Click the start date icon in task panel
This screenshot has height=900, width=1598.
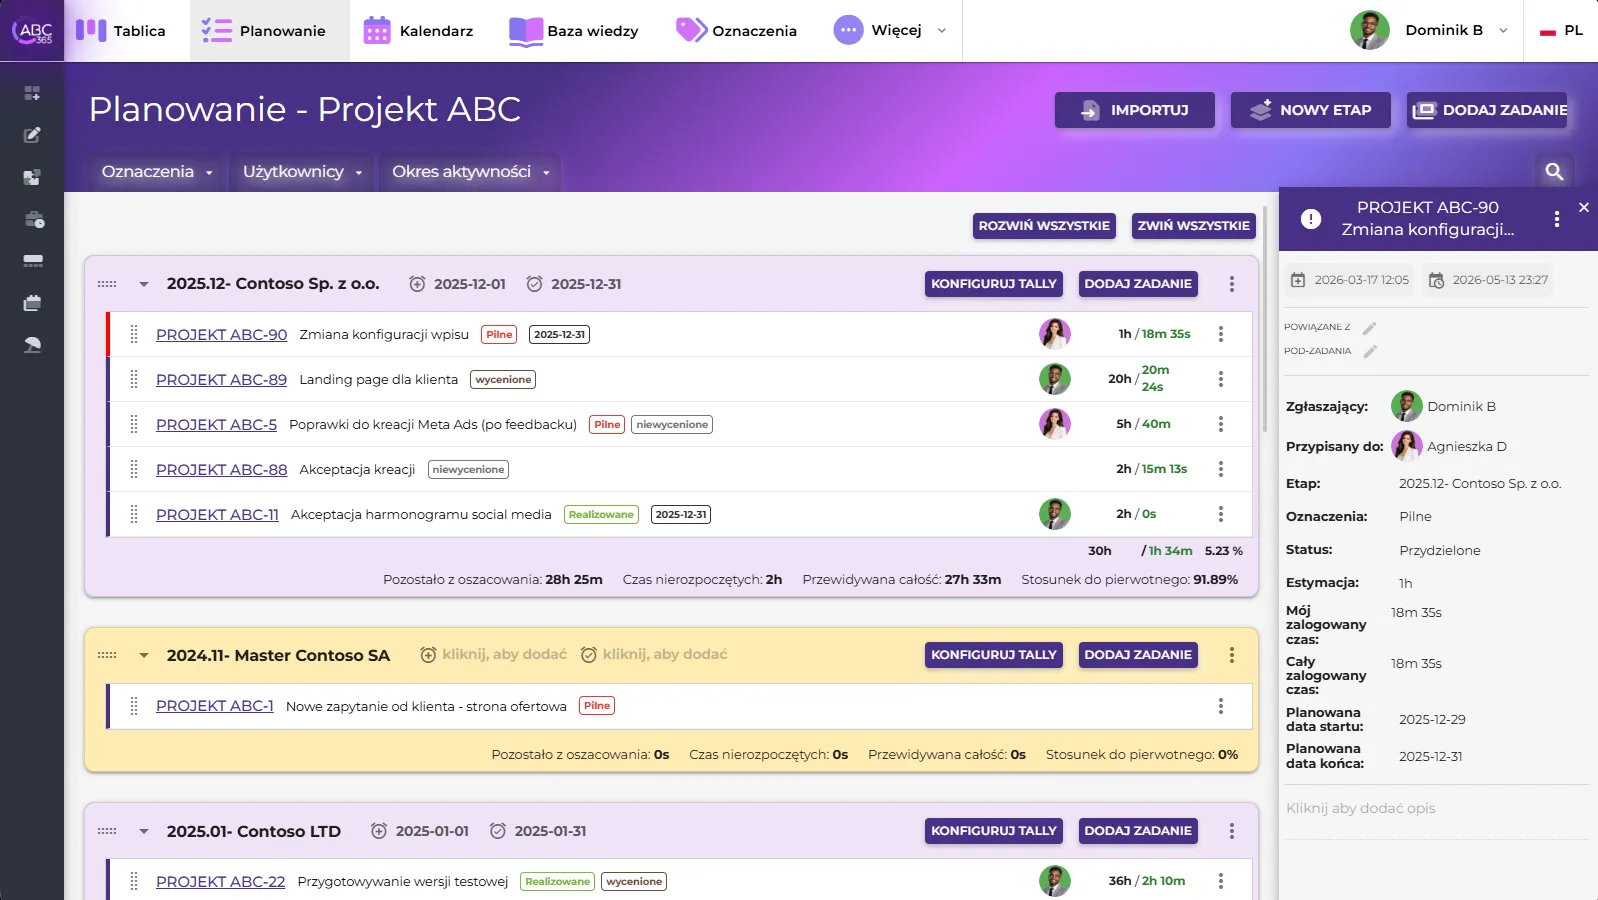(1298, 280)
